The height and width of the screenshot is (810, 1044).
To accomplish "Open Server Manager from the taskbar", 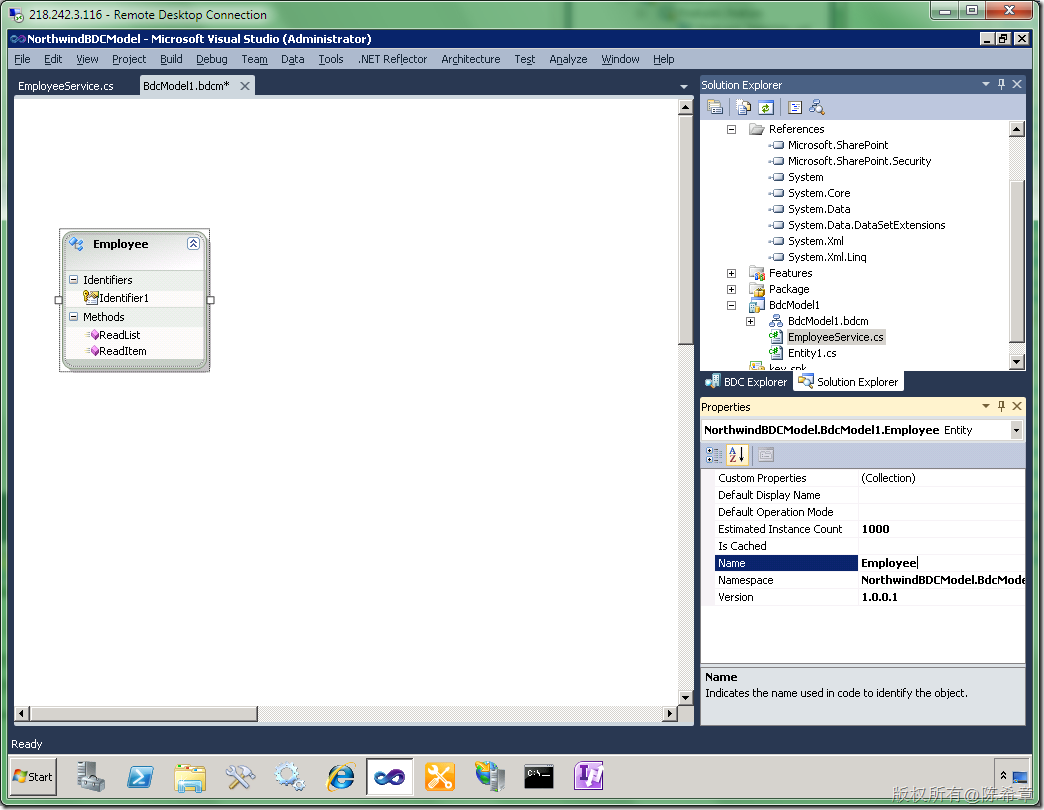I will point(91,777).
